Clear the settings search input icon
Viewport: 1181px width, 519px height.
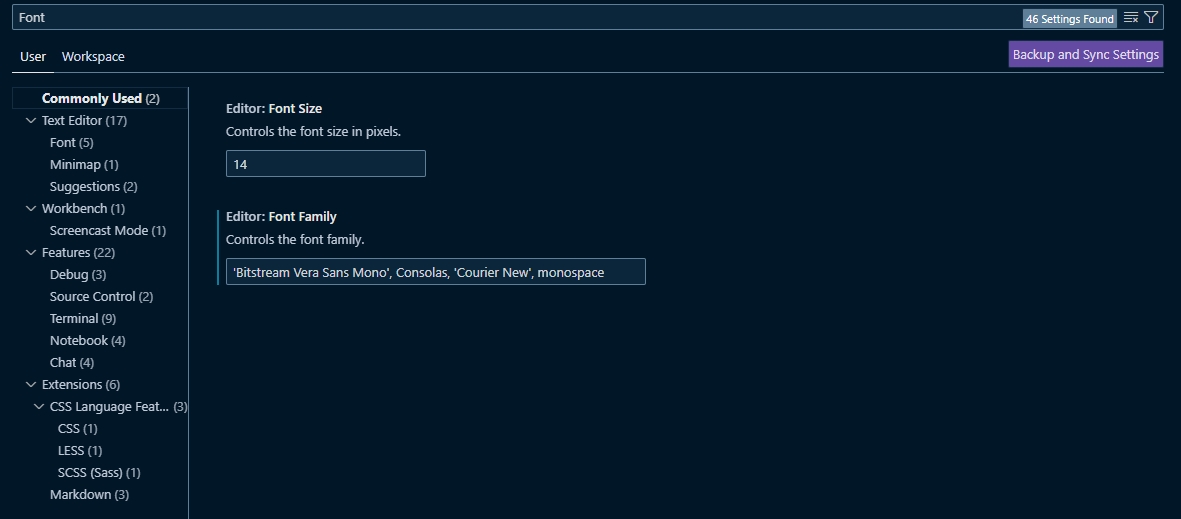point(1131,18)
